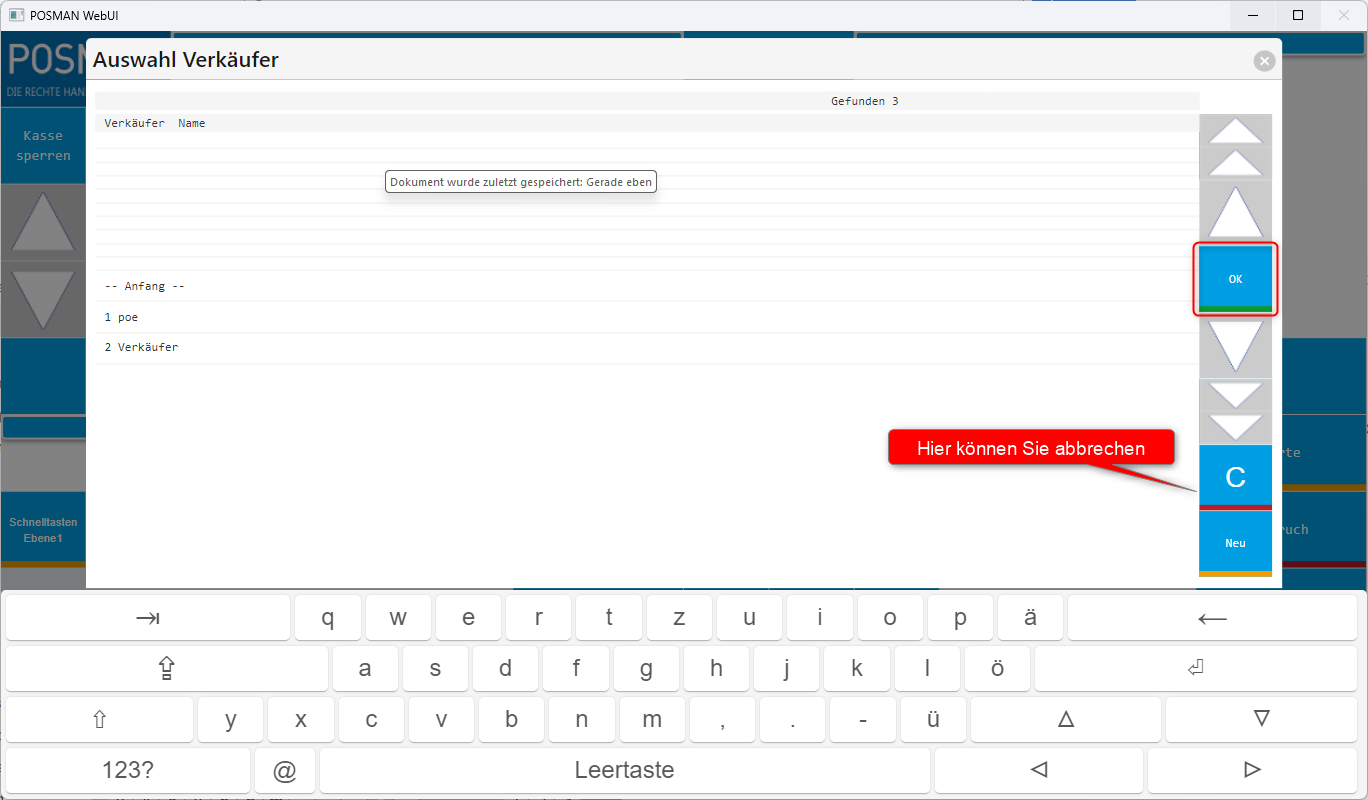Move selection up with single up arrow
This screenshot has height=800, width=1368.
tap(1235, 212)
